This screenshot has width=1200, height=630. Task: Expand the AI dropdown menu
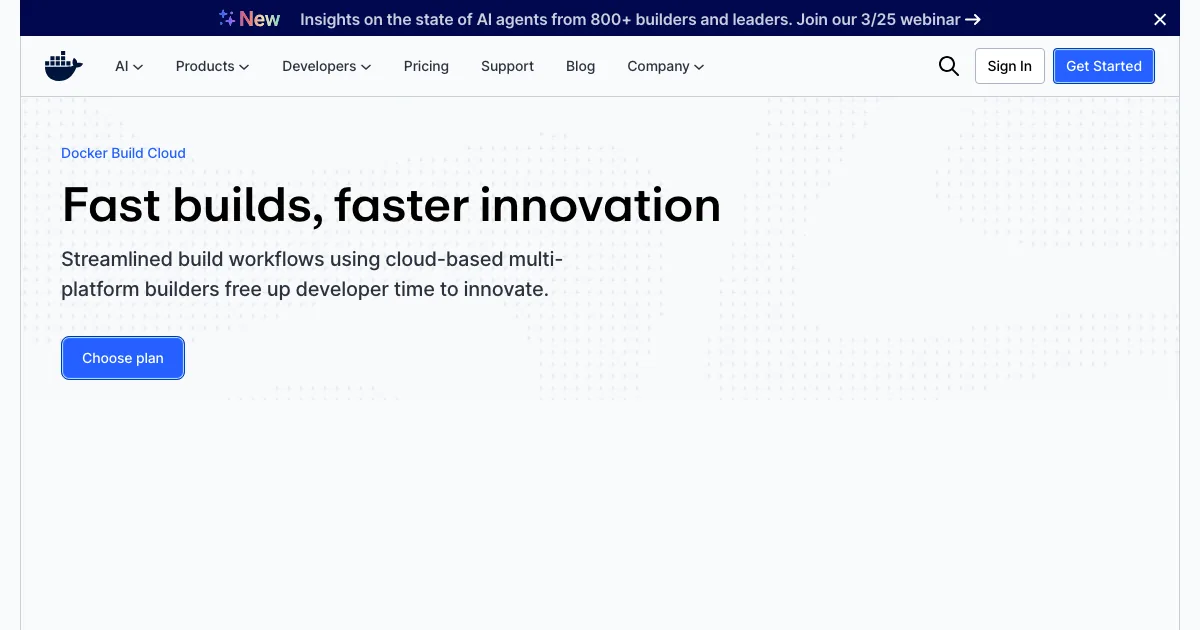tap(129, 66)
